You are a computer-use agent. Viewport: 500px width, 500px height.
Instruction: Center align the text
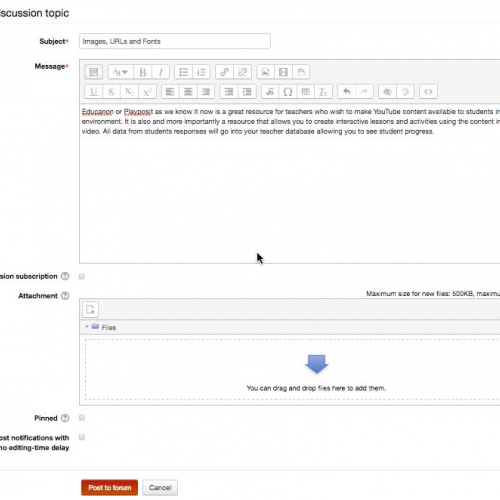pos(188,91)
